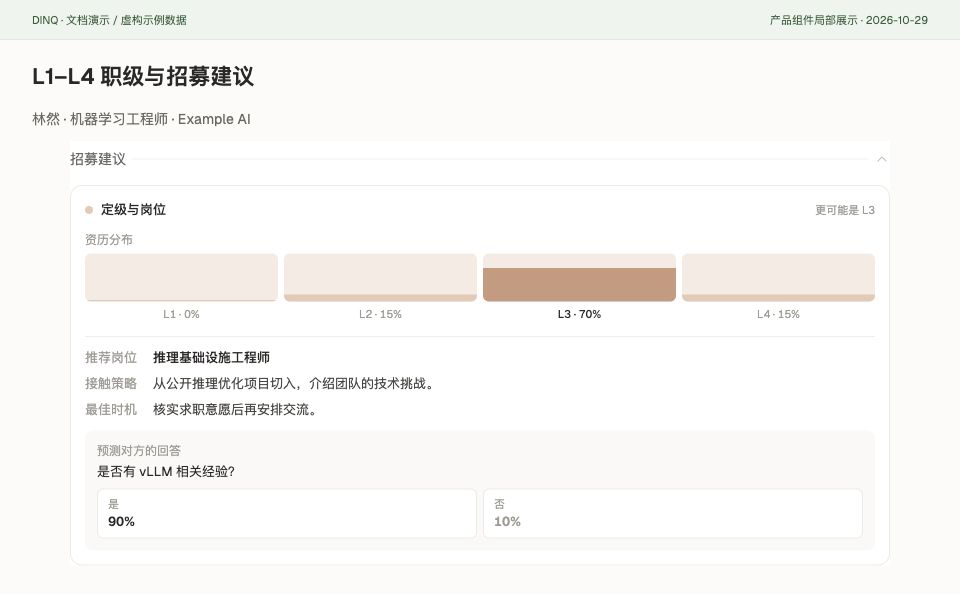This screenshot has width=960, height=594.
Task: Click the L3 · 70% caption
Action: (579, 314)
